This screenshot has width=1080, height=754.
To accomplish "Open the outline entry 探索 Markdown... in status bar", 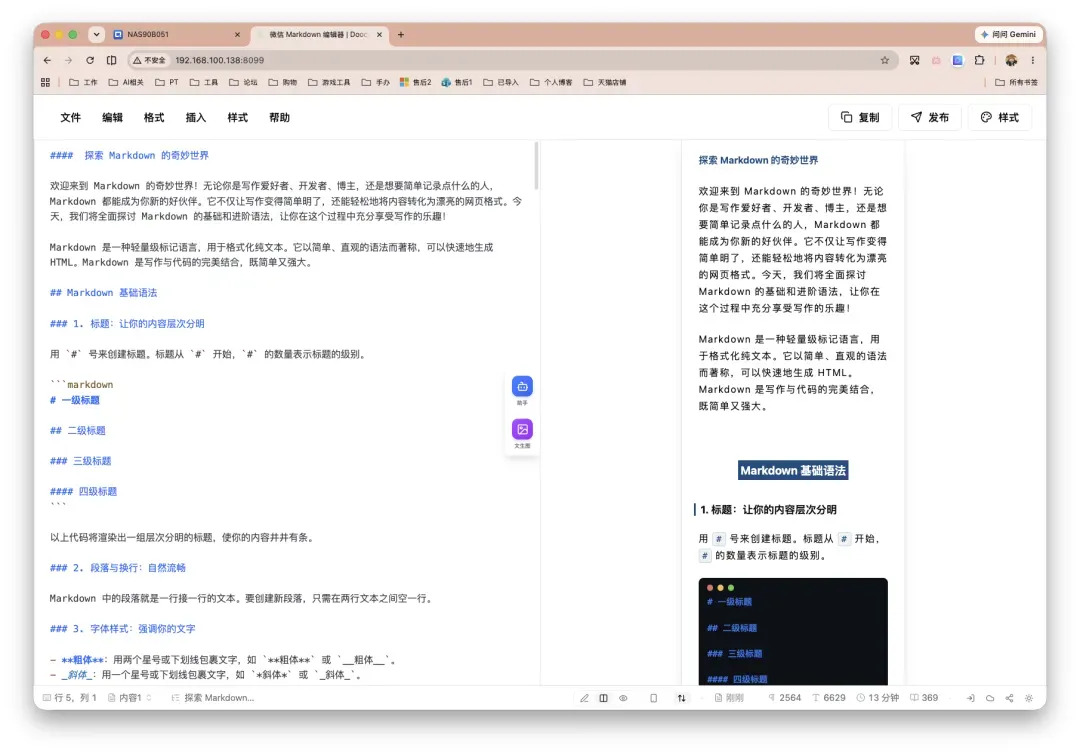I will (213, 698).
